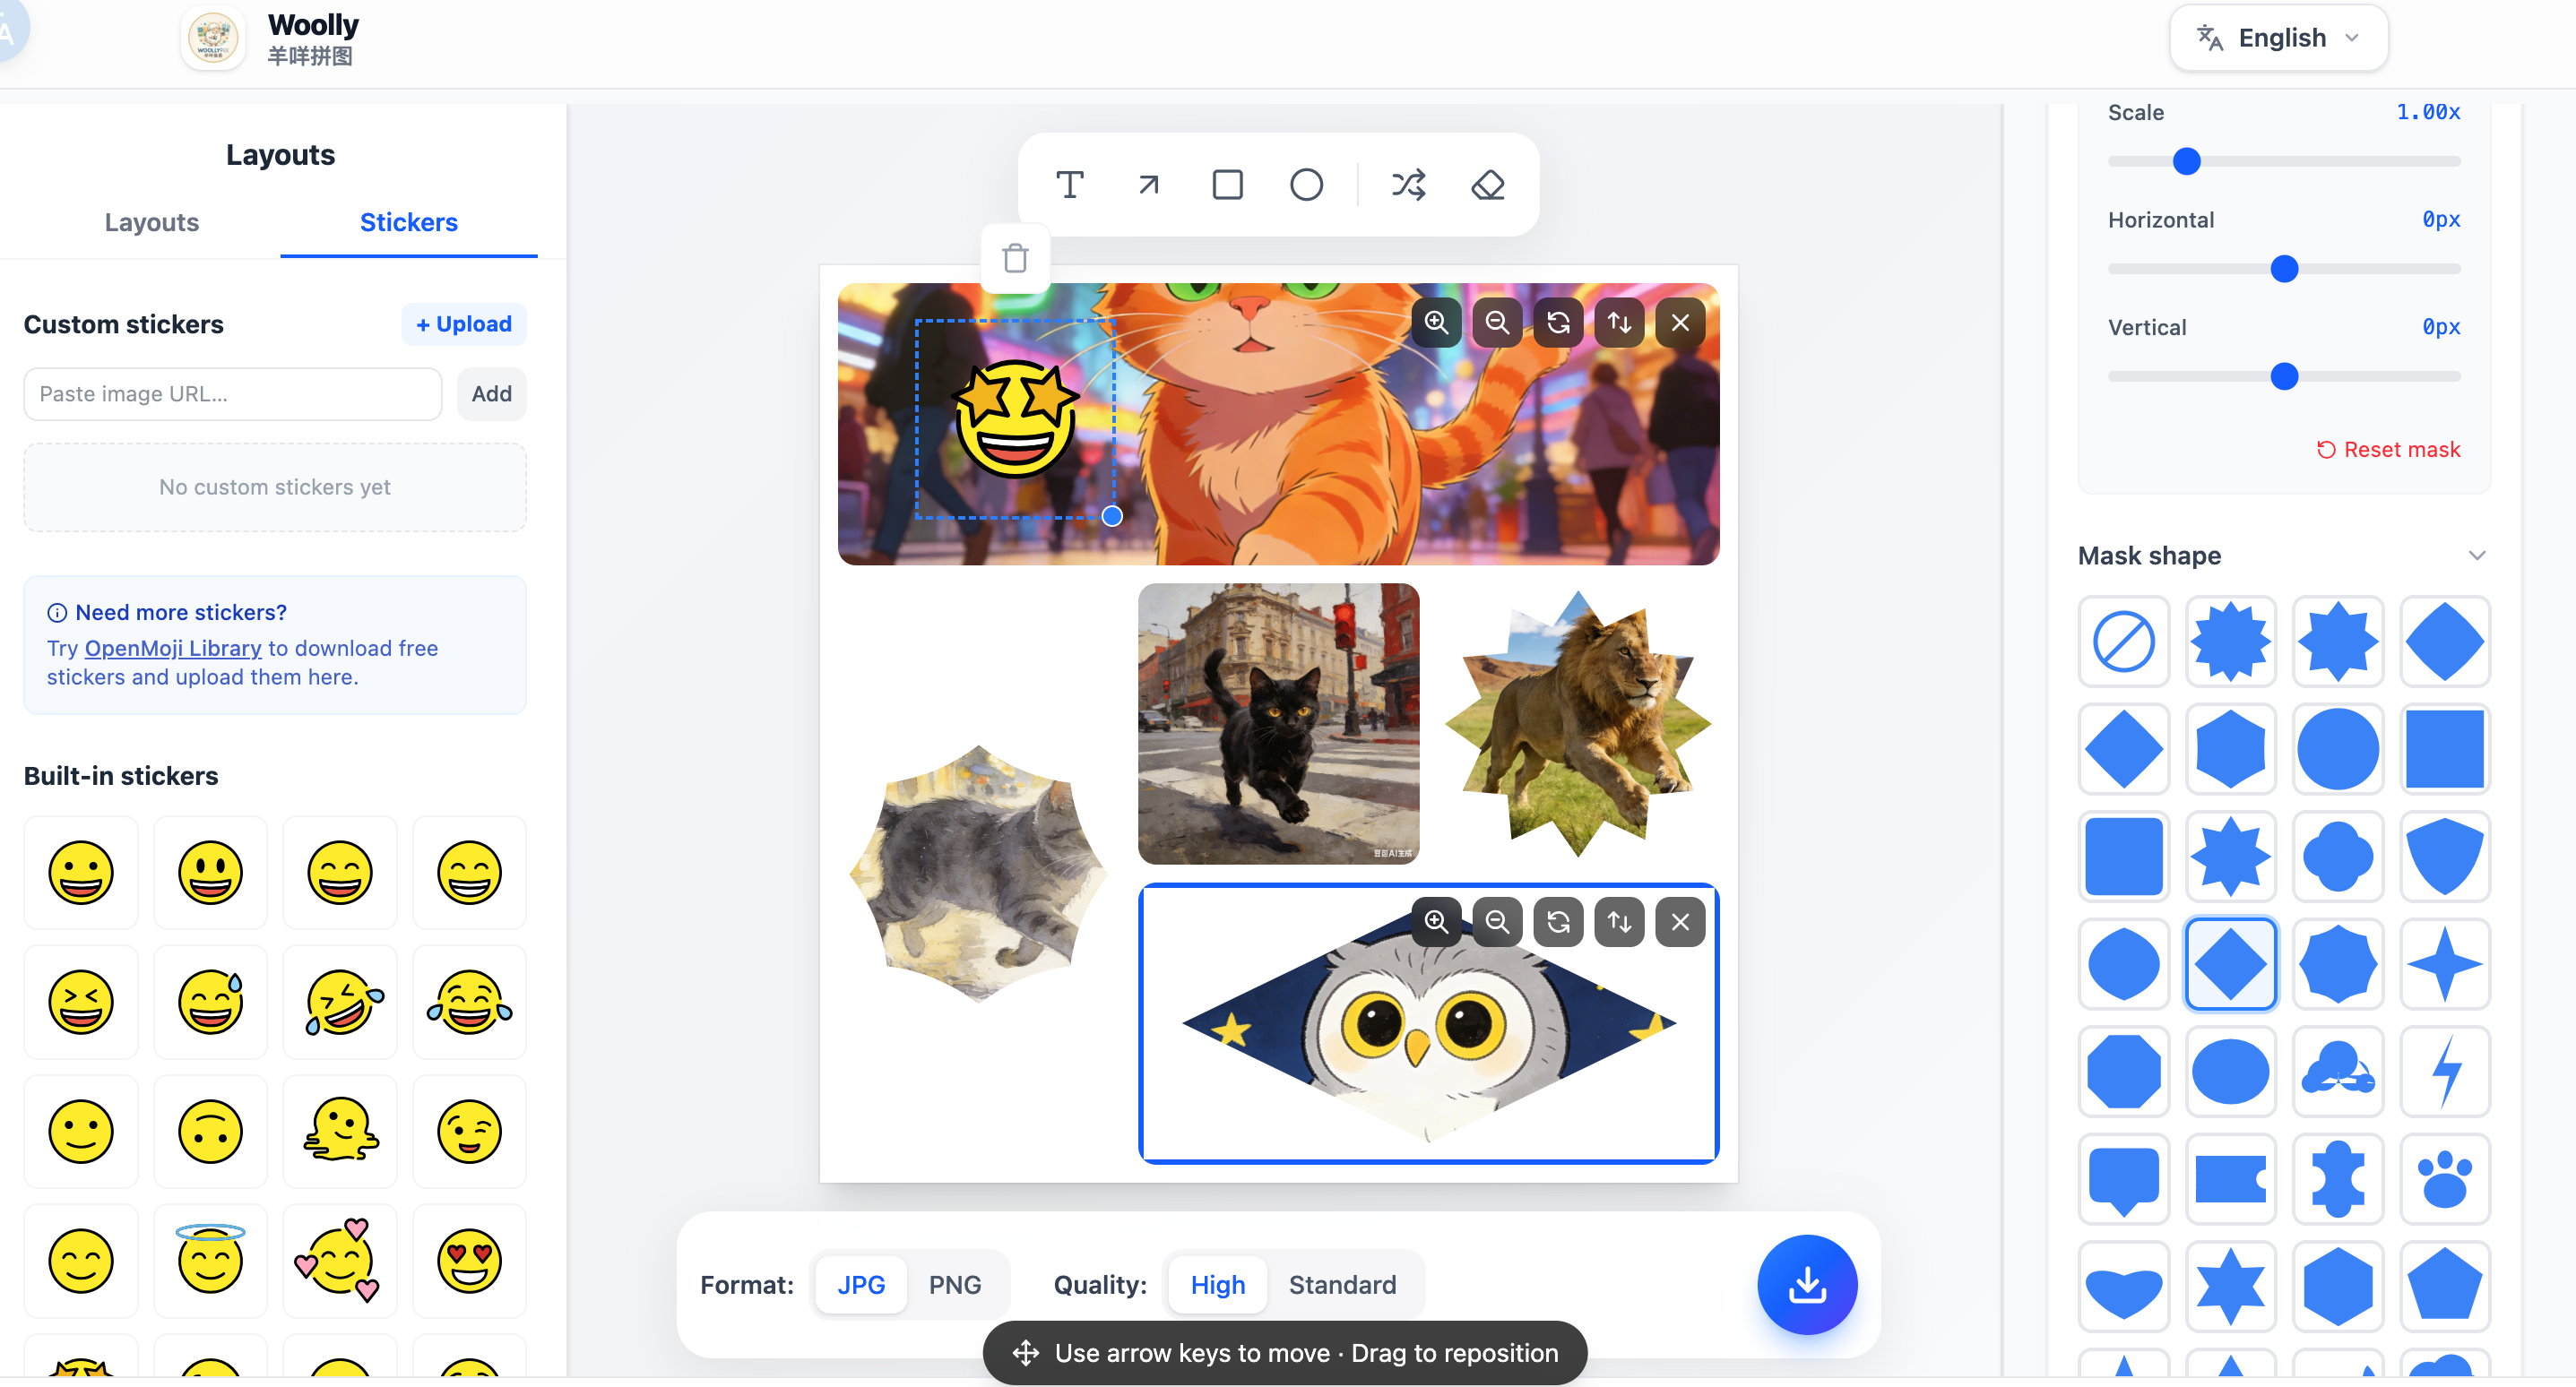This screenshot has width=2576, height=1387.
Task: Select the Arrow drawing tool
Action: pyautogui.click(x=1148, y=185)
